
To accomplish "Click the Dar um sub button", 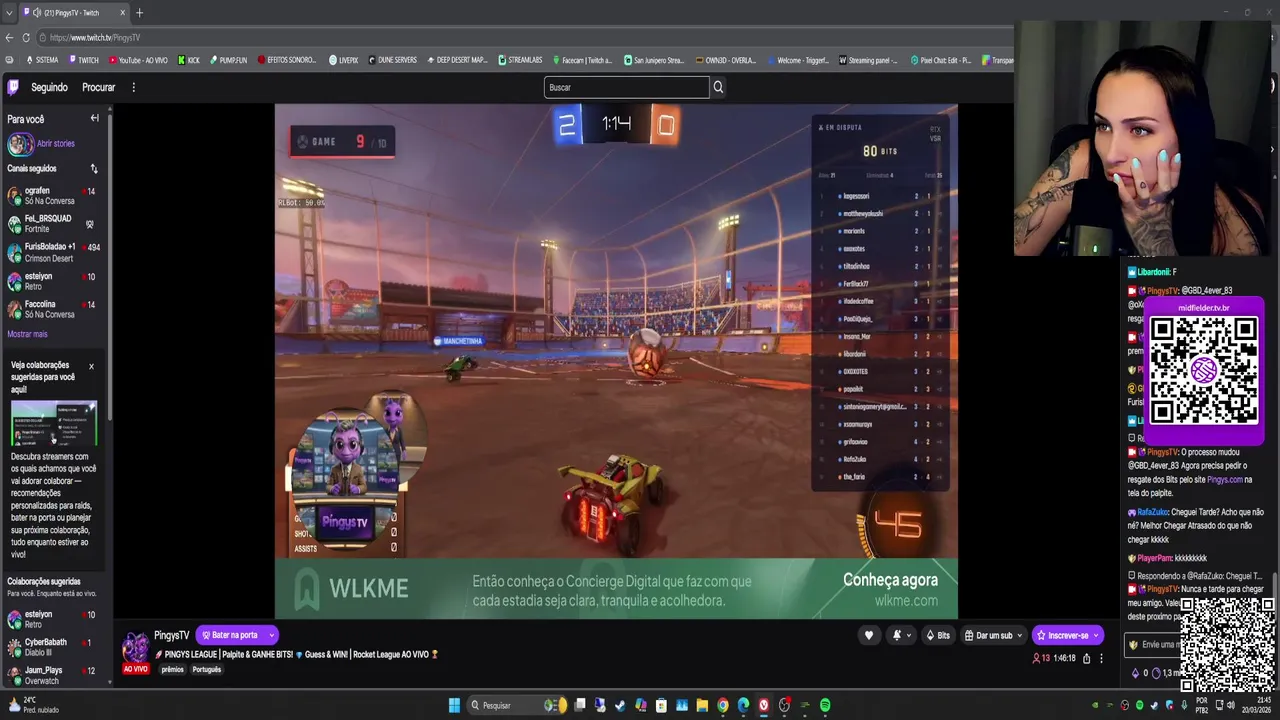I will click(994, 635).
